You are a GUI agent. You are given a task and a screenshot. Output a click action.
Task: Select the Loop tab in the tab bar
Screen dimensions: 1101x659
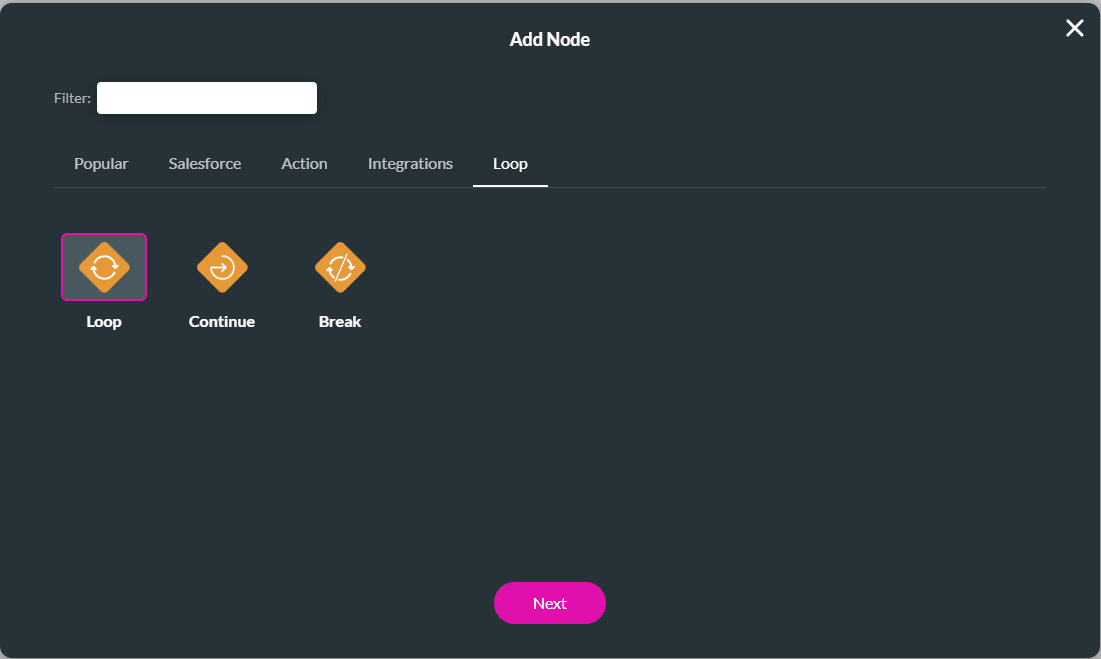[510, 164]
